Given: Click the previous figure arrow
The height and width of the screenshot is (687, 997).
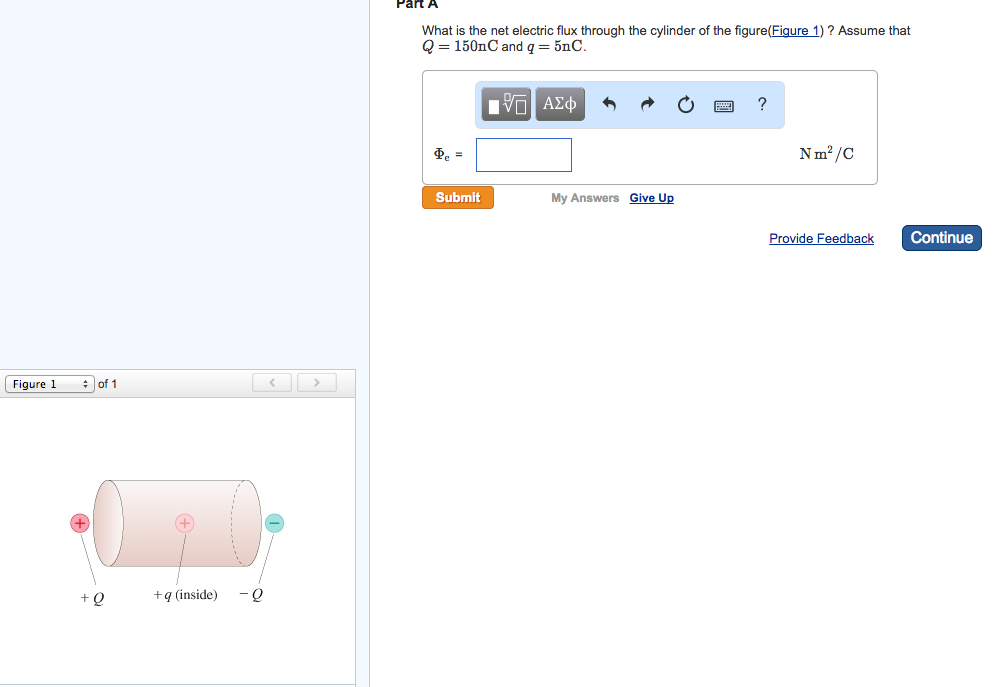Looking at the screenshot, I should 271,382.
